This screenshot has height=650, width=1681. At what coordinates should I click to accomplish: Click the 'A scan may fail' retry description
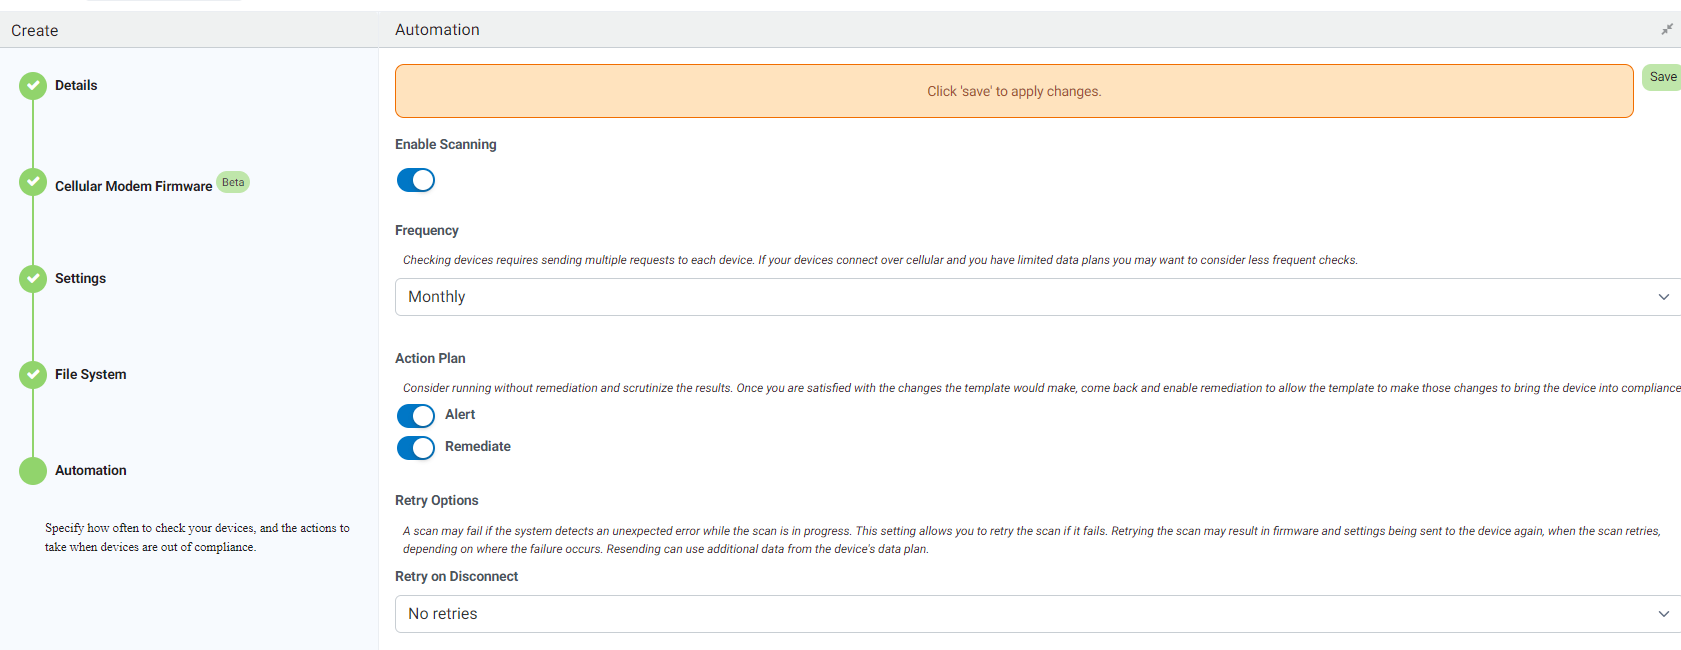1032,540
